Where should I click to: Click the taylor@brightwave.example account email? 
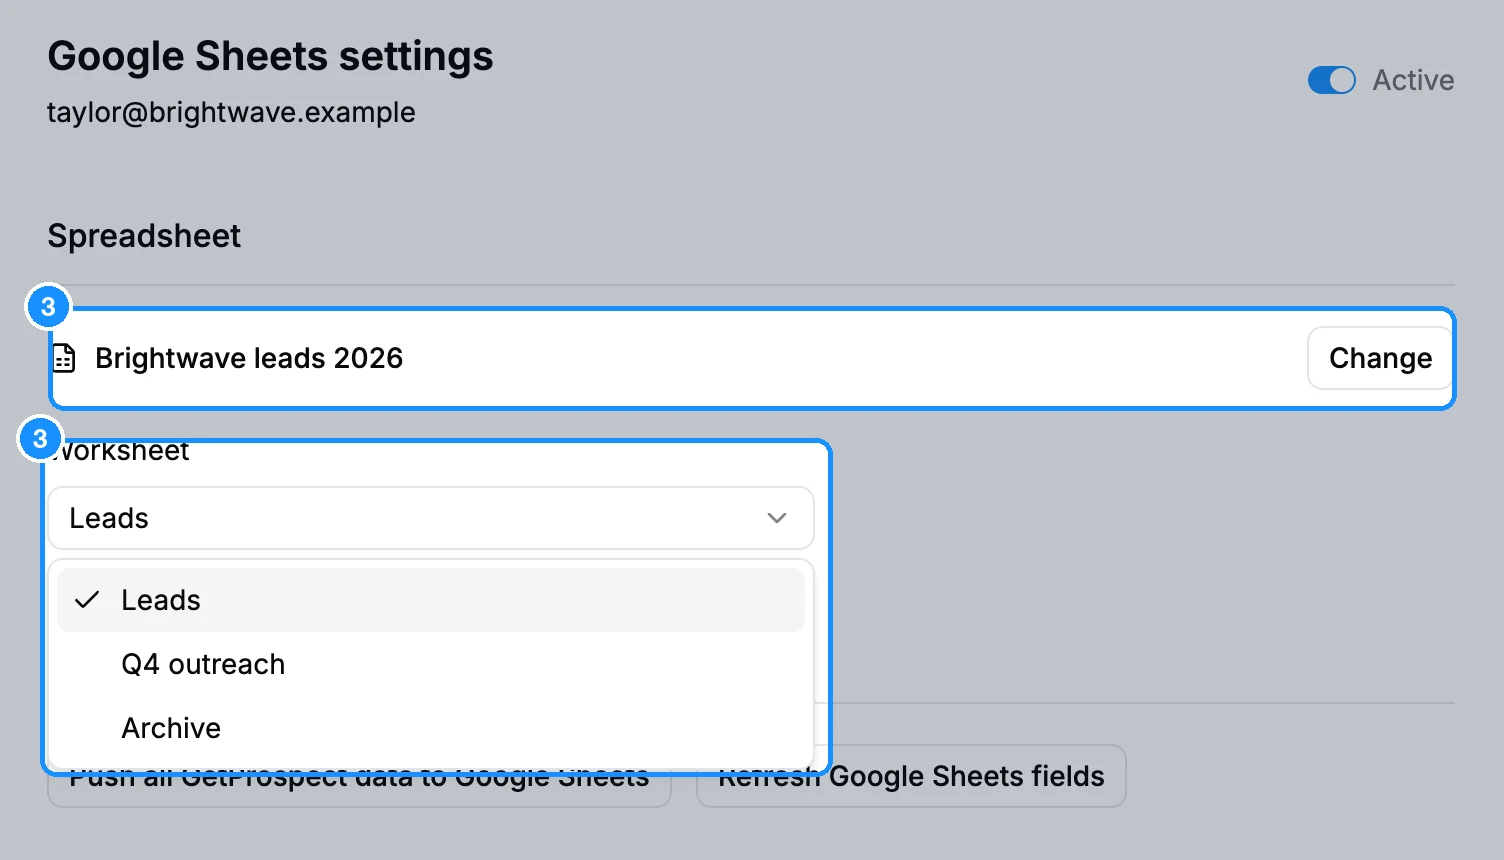pos(231,112)
